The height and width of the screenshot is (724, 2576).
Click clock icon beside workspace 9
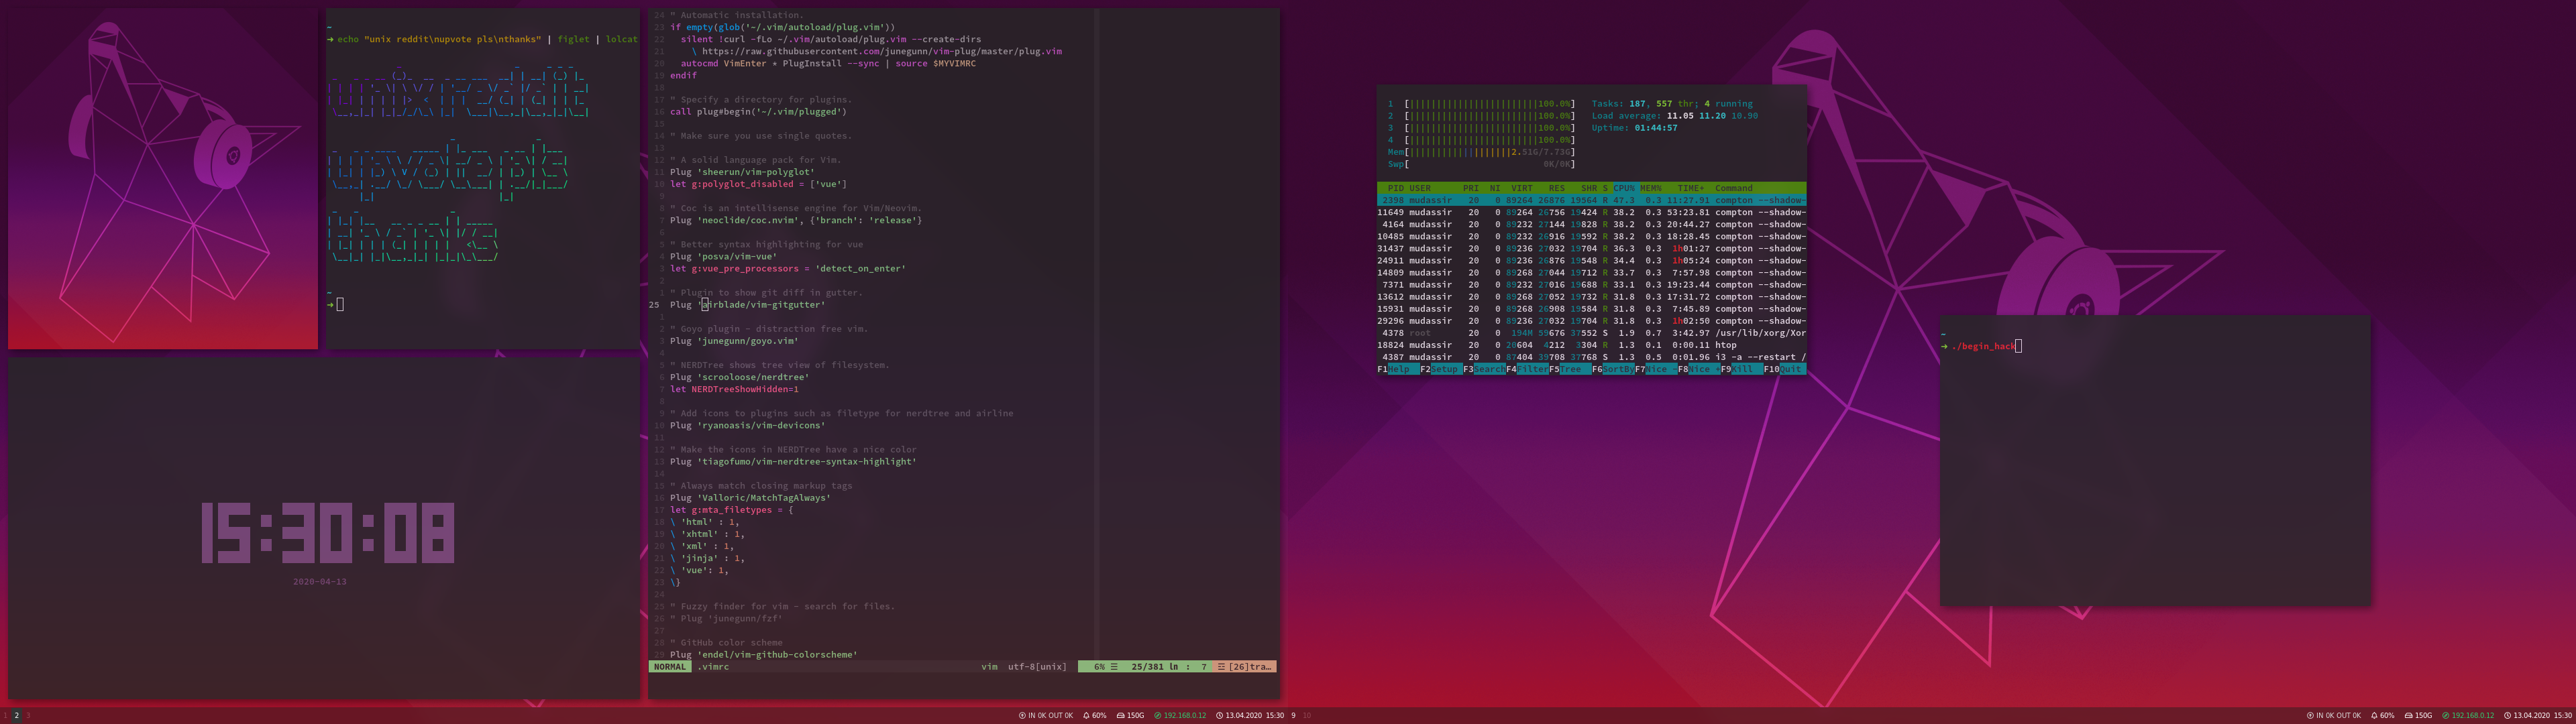tap(1220, 716)
